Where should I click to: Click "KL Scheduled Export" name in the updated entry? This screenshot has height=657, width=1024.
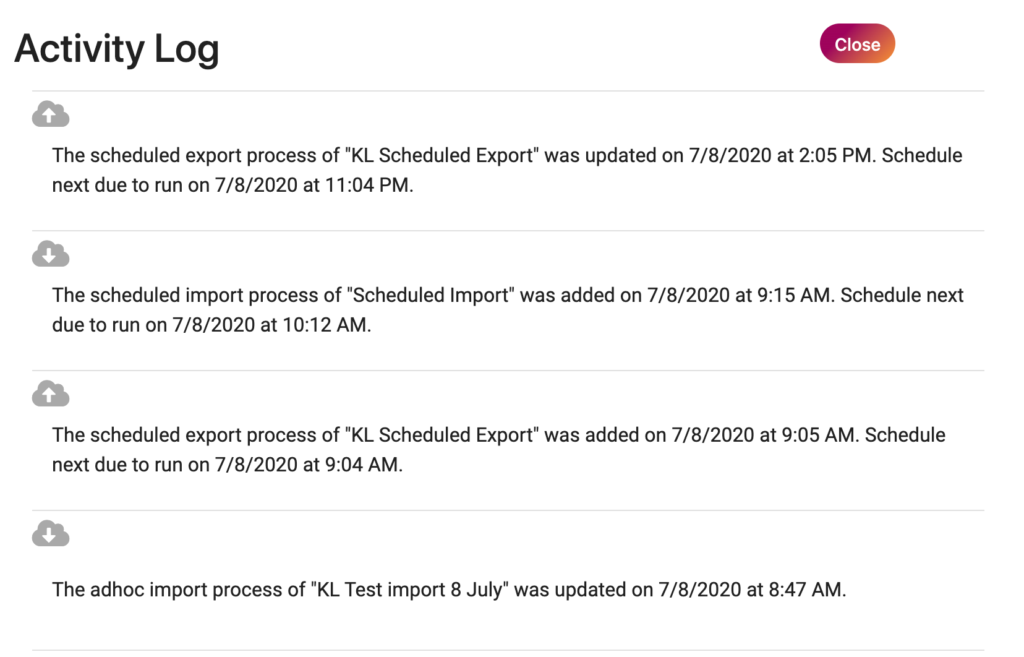442,155
